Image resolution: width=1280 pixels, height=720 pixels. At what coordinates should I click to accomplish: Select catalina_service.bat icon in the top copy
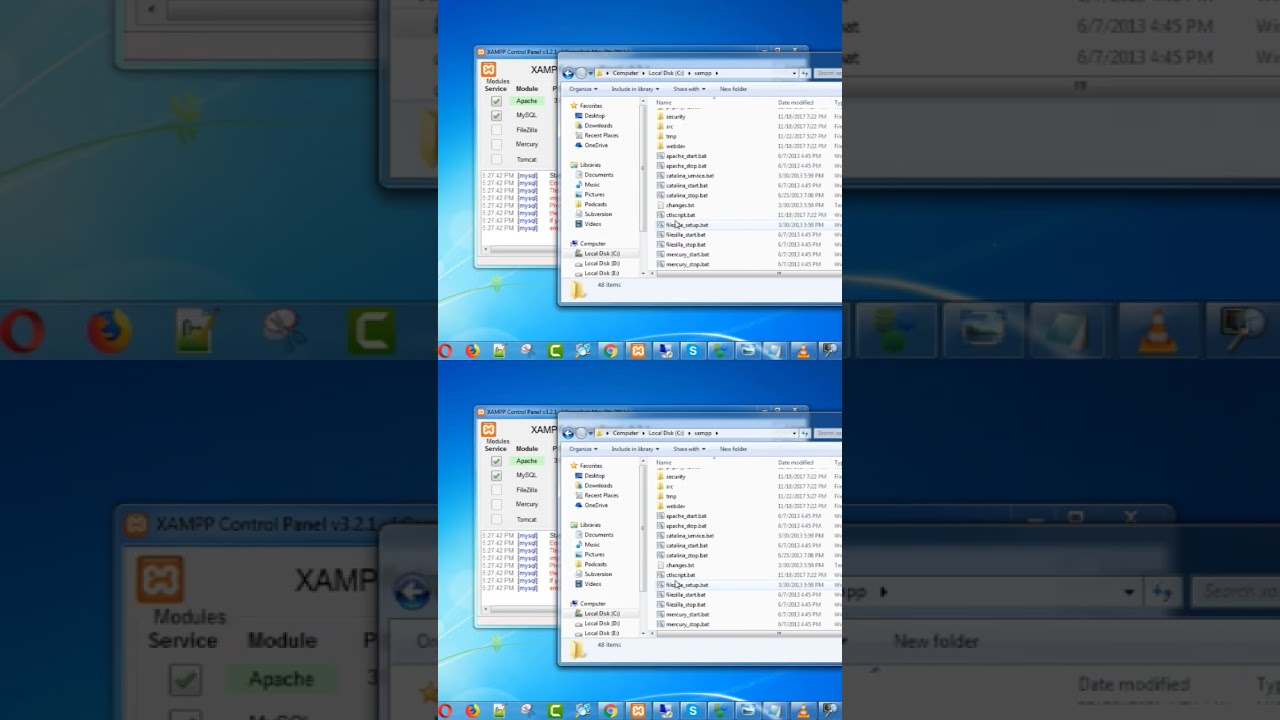(661, 176)
